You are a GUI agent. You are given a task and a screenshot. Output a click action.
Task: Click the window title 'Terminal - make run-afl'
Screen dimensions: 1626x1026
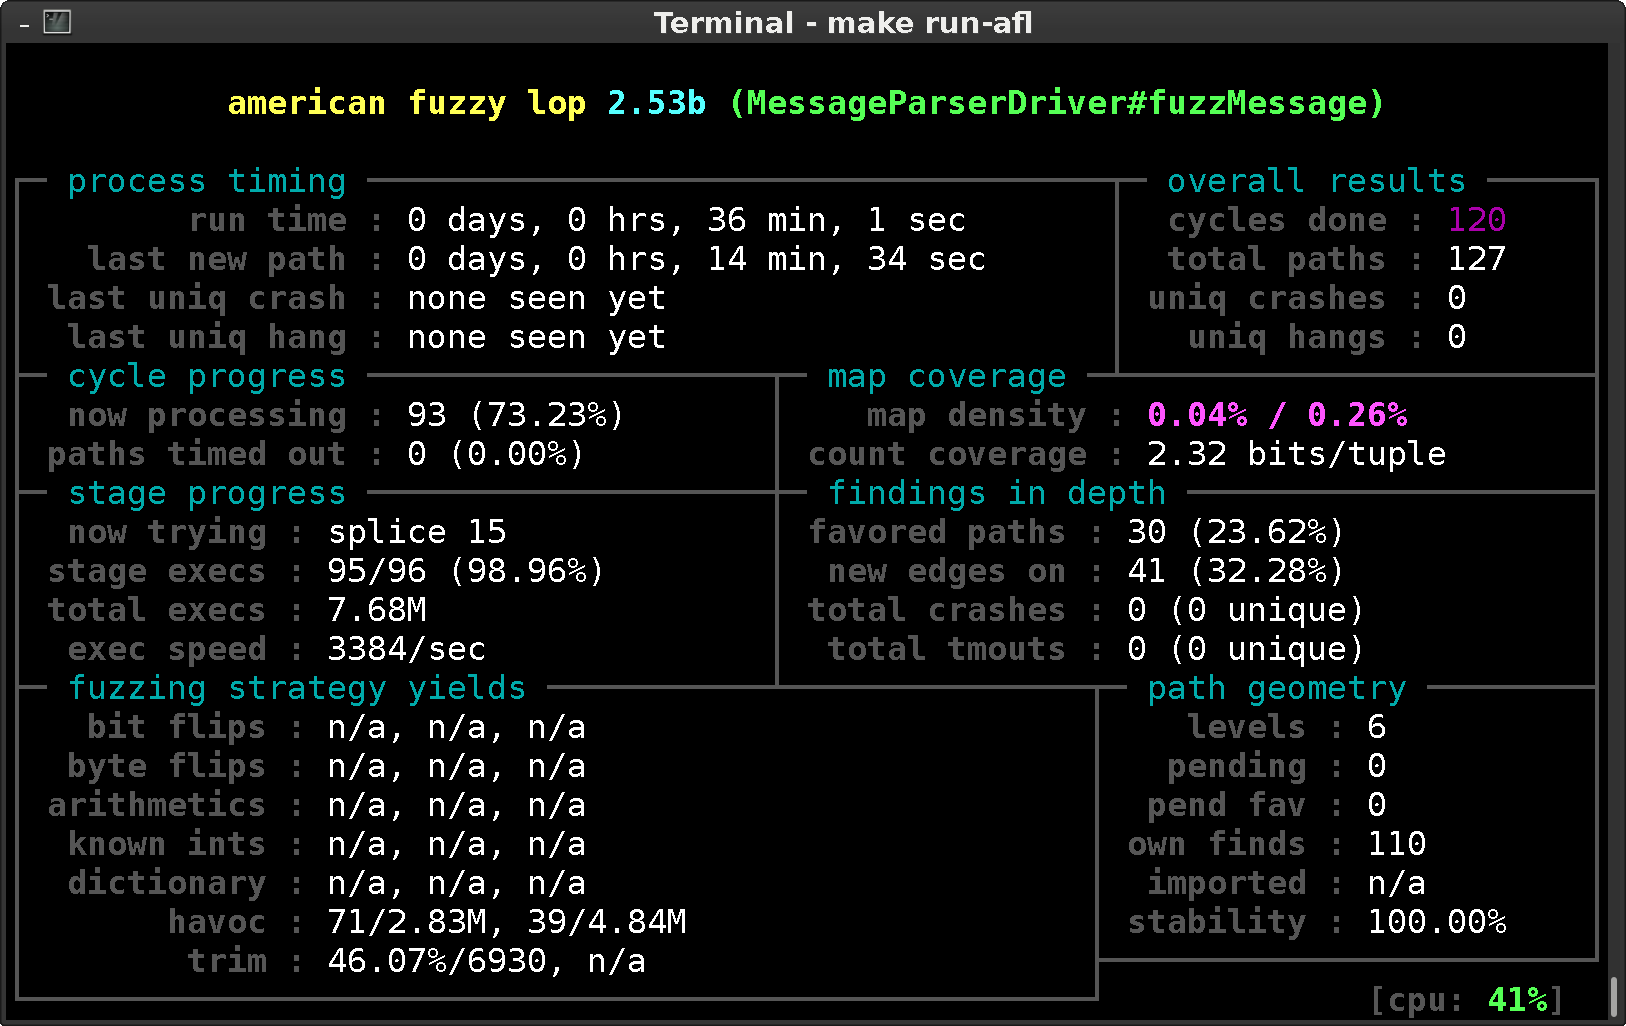tap(843, 22)
